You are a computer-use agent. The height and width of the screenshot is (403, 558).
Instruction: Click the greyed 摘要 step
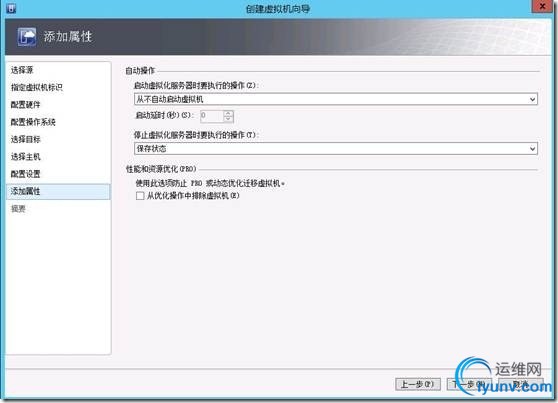(x=18, y=209)
